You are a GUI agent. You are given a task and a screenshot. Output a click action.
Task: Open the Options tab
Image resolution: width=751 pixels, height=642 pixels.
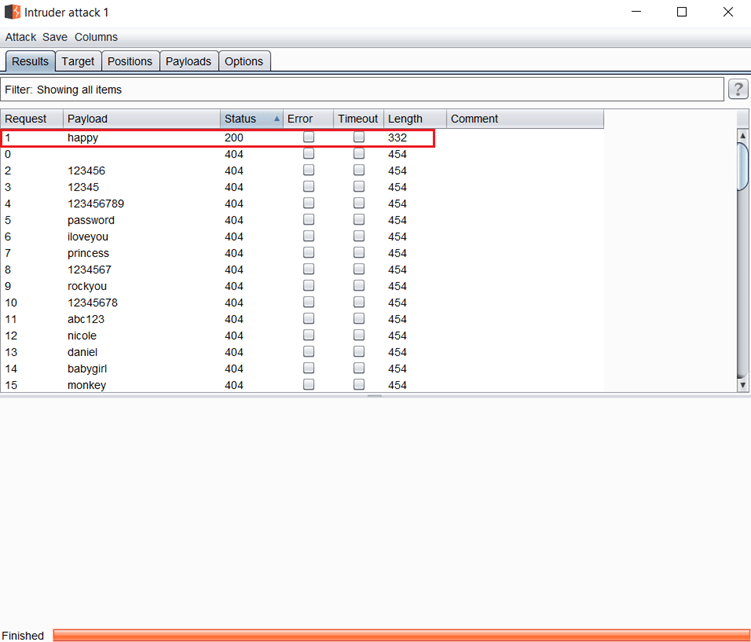coord(244,61)
